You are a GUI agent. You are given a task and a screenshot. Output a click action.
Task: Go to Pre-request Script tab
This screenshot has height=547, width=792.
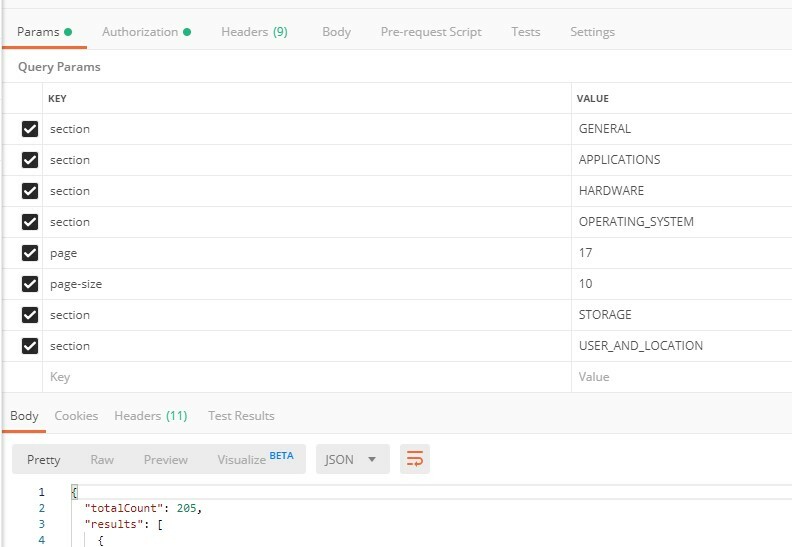[431, 32]
